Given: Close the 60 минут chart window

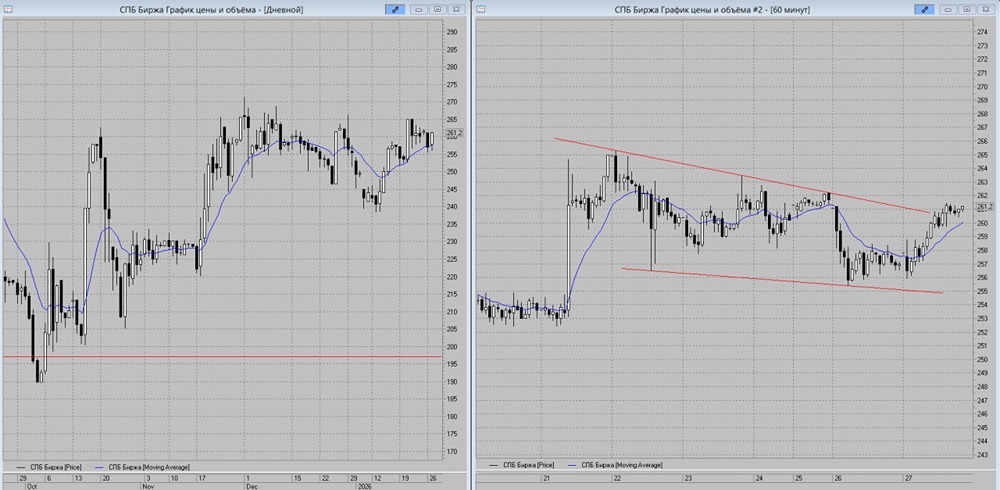Looking at the screenshot, I should pos(985,10).
